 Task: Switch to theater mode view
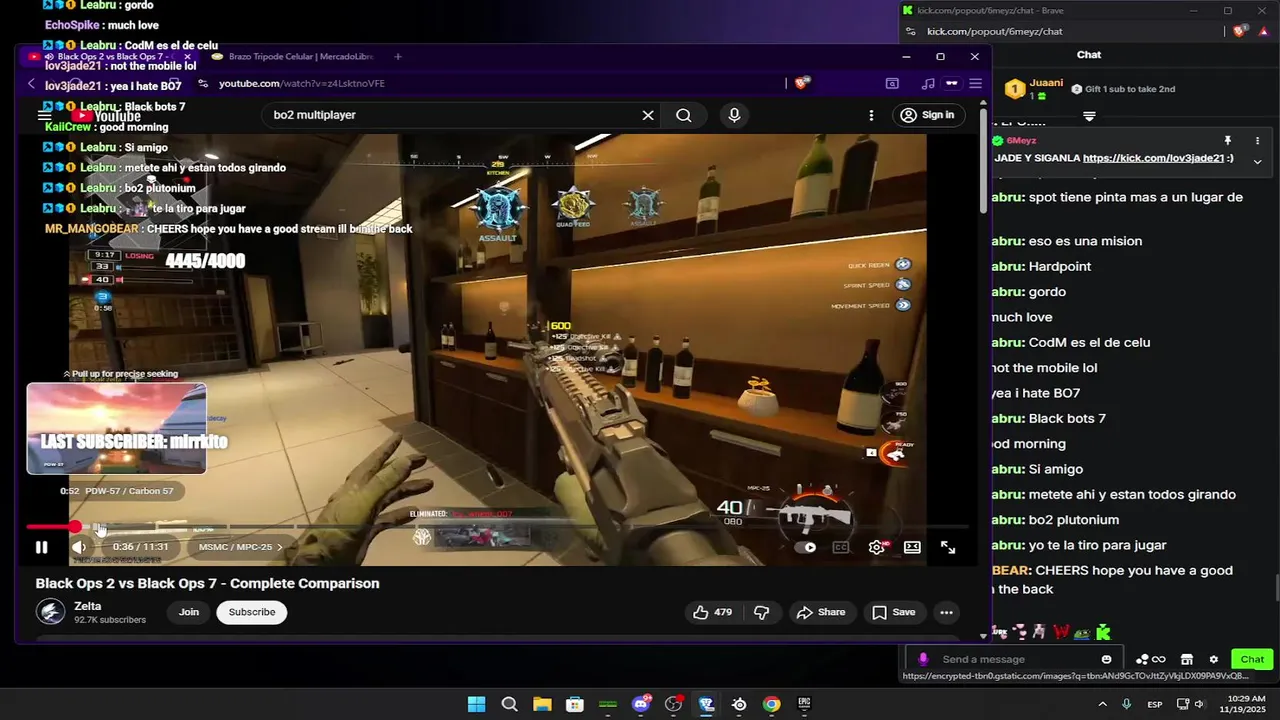[912, 547]
